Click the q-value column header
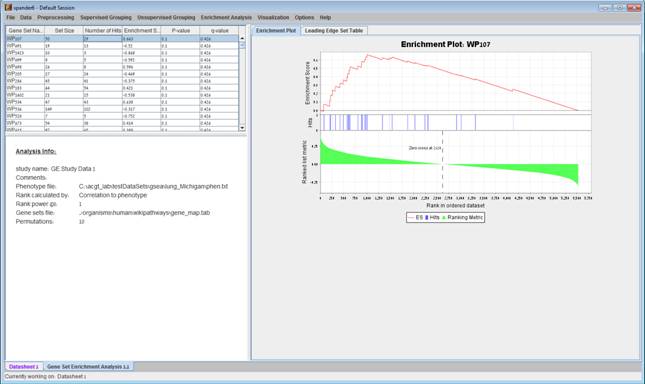This screenshot has height=384, width=645. 219,30
